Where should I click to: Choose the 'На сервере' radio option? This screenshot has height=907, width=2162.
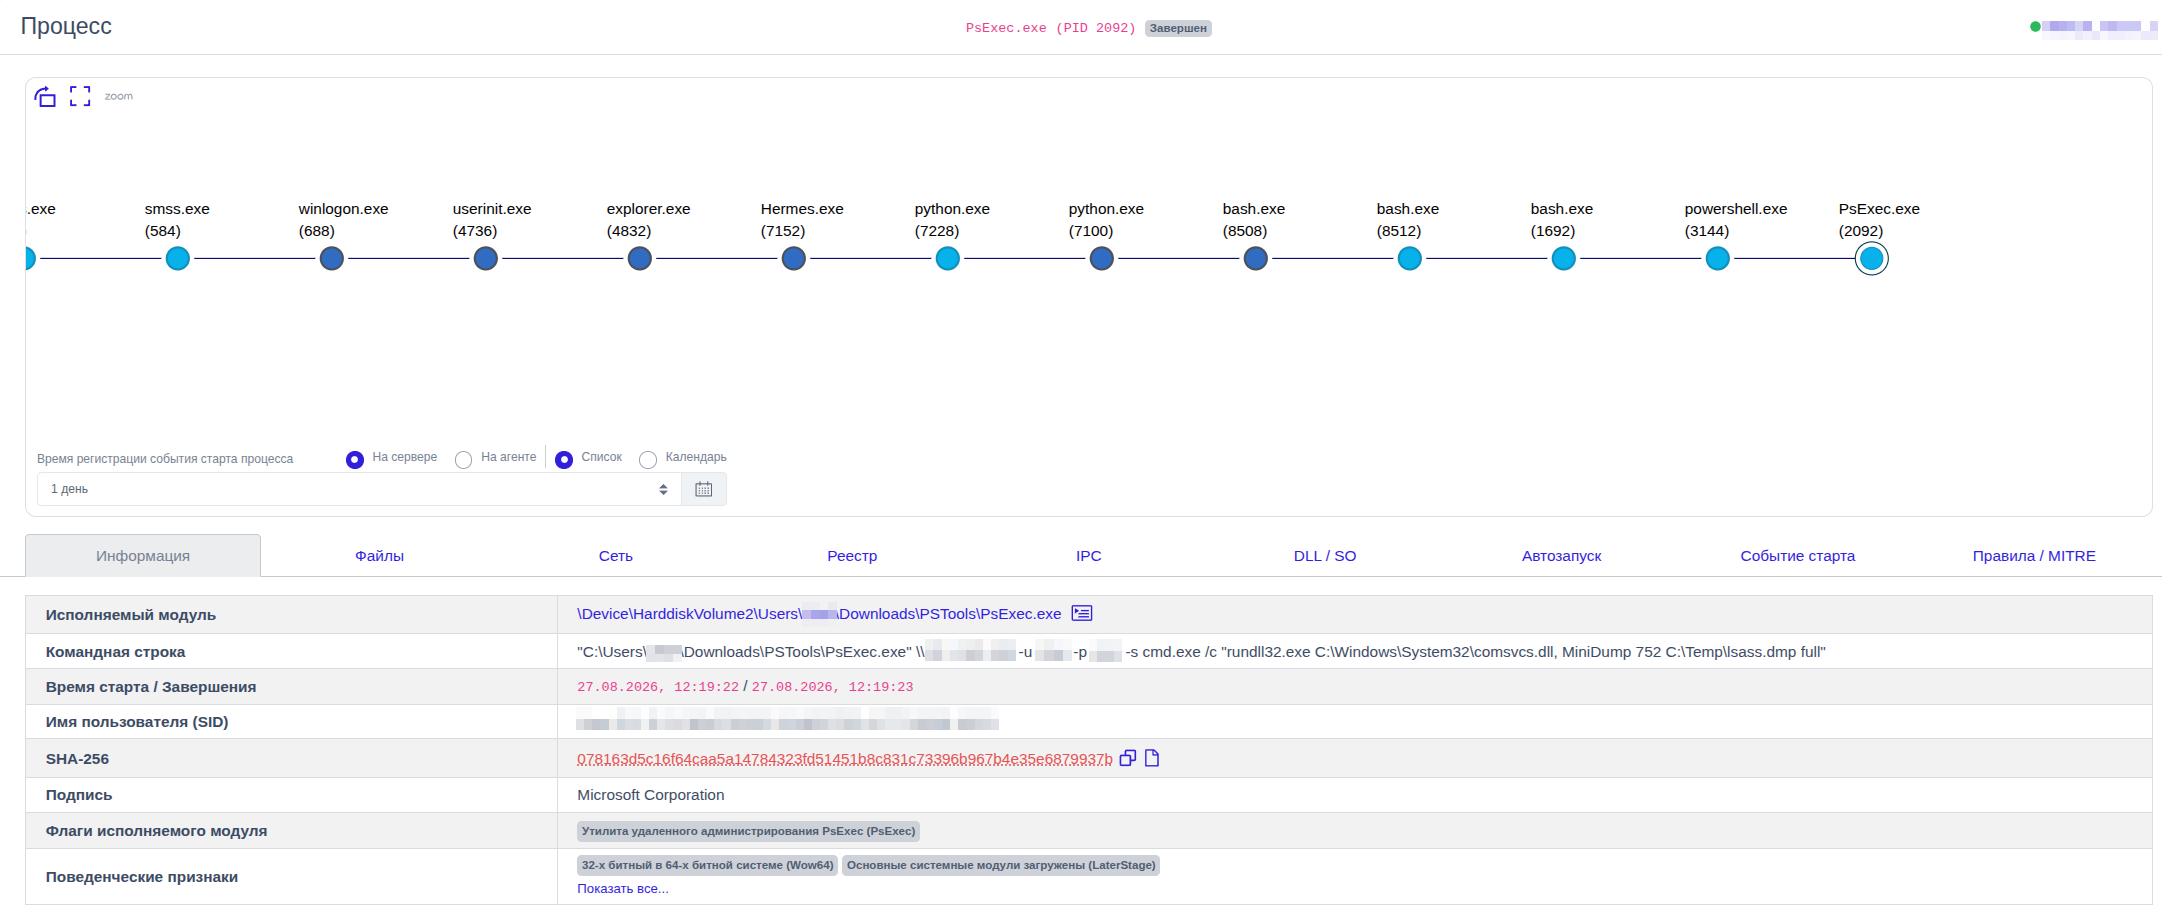pyautogui.click(x=355, y=460)
